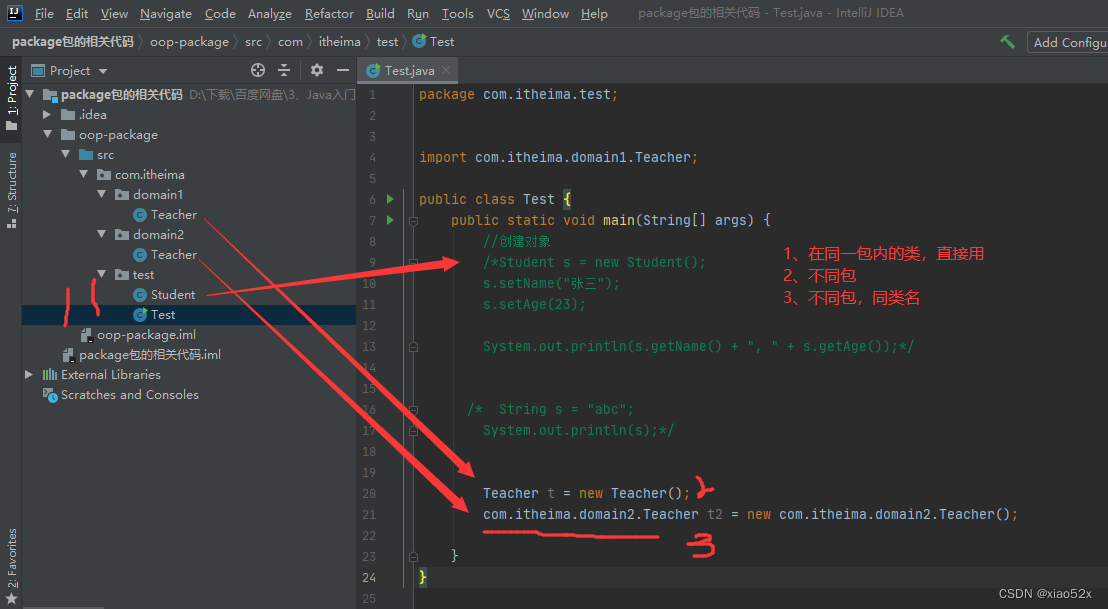Open the Window menu
This screenshot has height=609, width=1108.
click(546, 13)
